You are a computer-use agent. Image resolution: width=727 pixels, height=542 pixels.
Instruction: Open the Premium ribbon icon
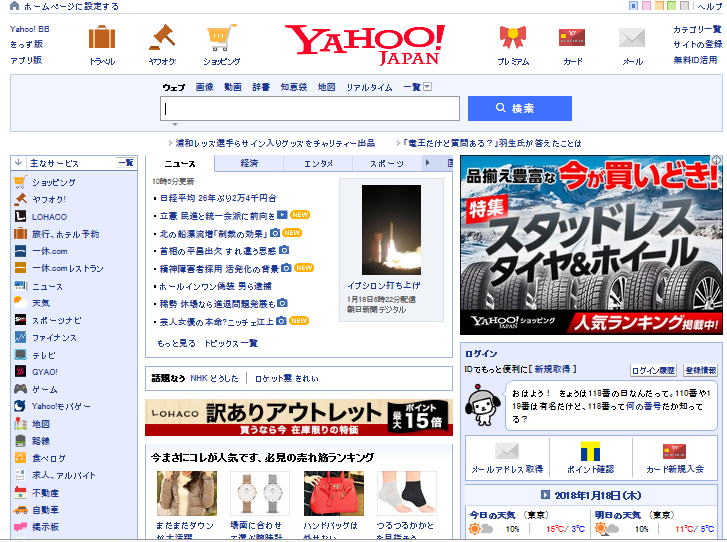[x=513, y=37]
